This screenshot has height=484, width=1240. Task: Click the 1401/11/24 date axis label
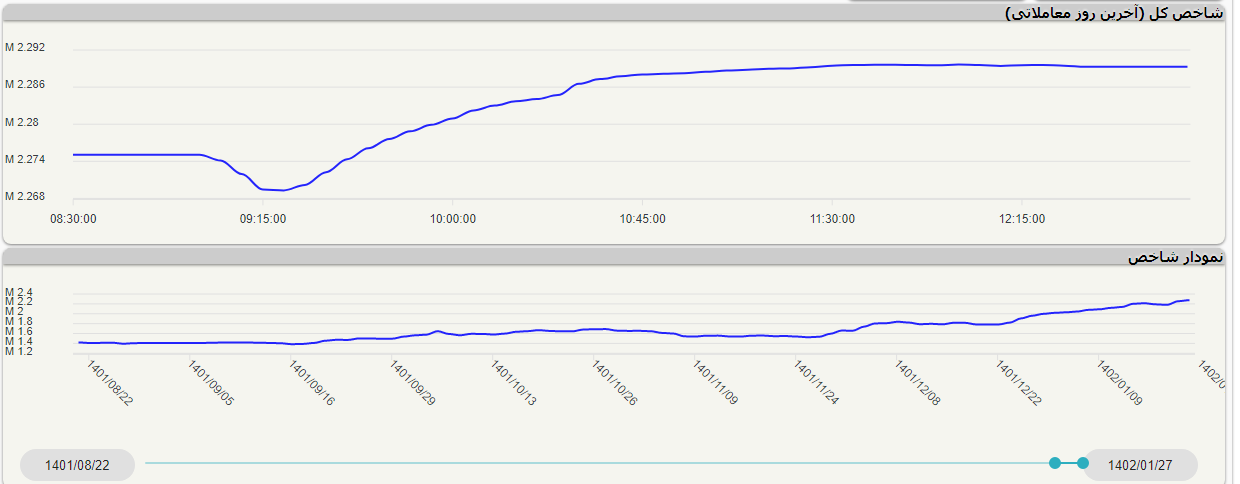(818, 383)
